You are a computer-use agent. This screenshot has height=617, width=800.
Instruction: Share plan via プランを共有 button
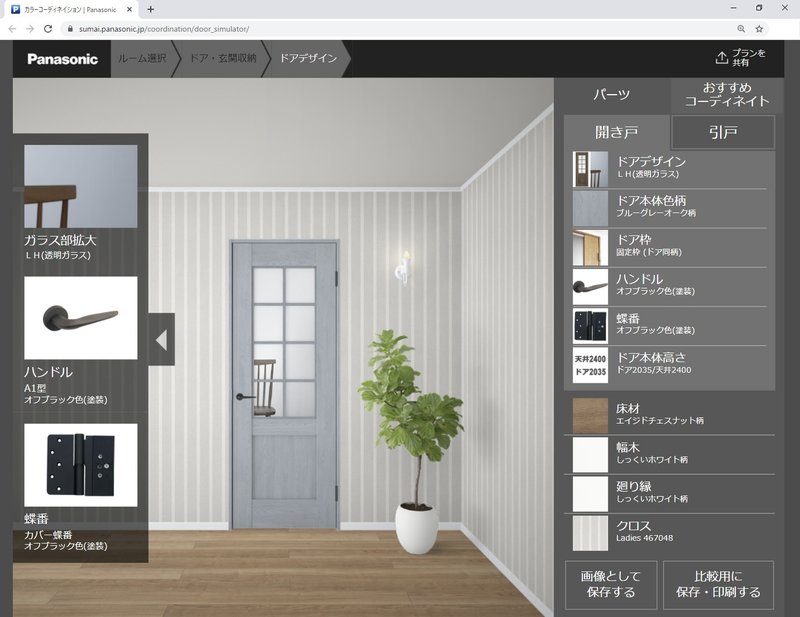pyautogui.click(x=741, y=58)
